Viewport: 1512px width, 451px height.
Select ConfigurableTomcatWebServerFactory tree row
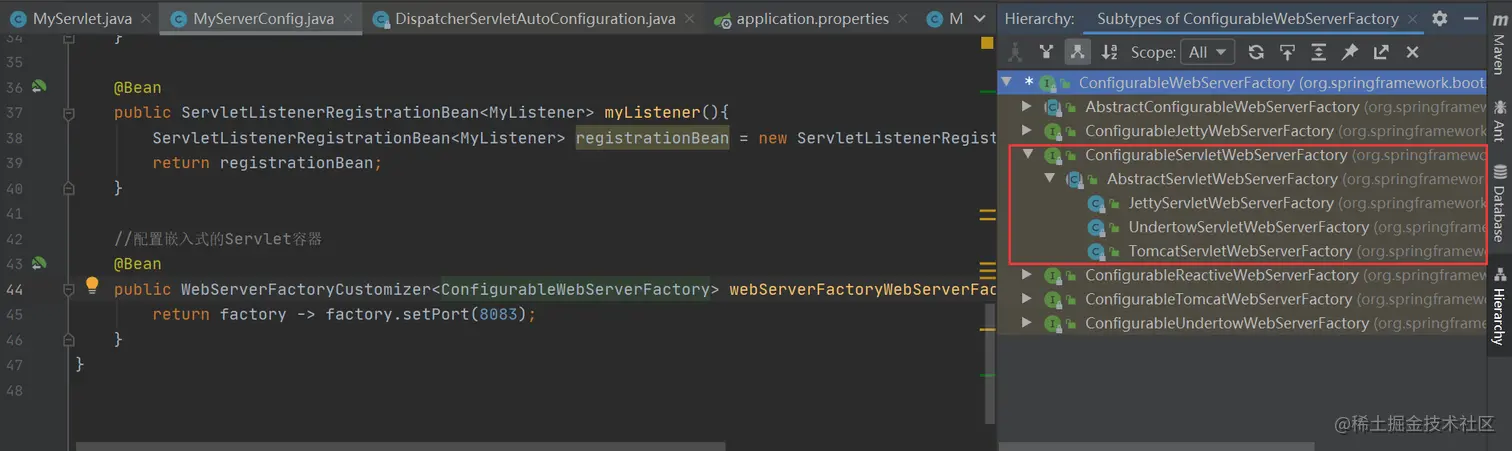click(x=1242, y=299)
